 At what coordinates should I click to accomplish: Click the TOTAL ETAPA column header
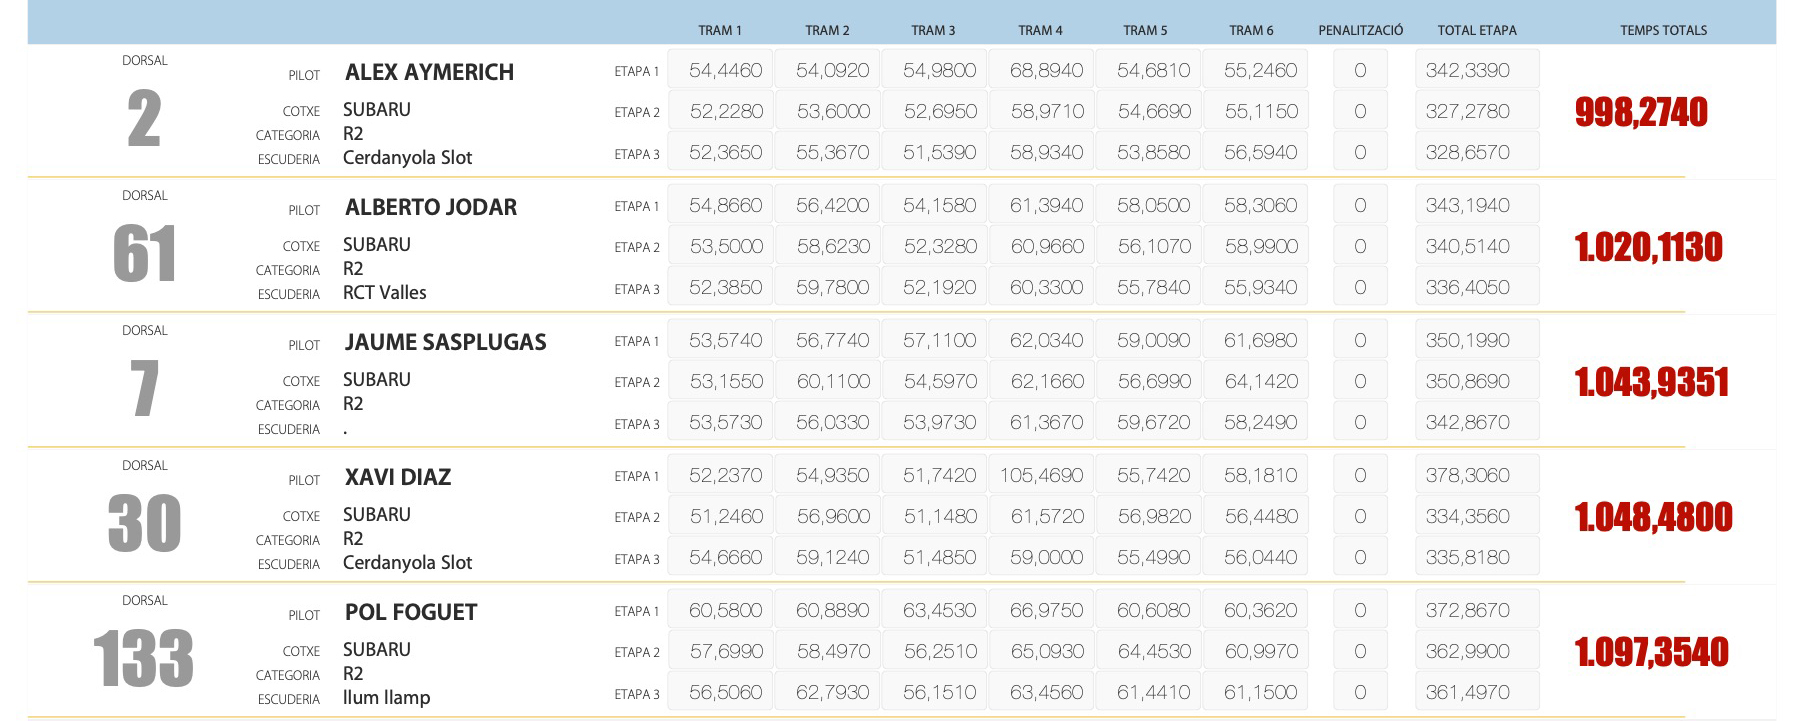1476,30
